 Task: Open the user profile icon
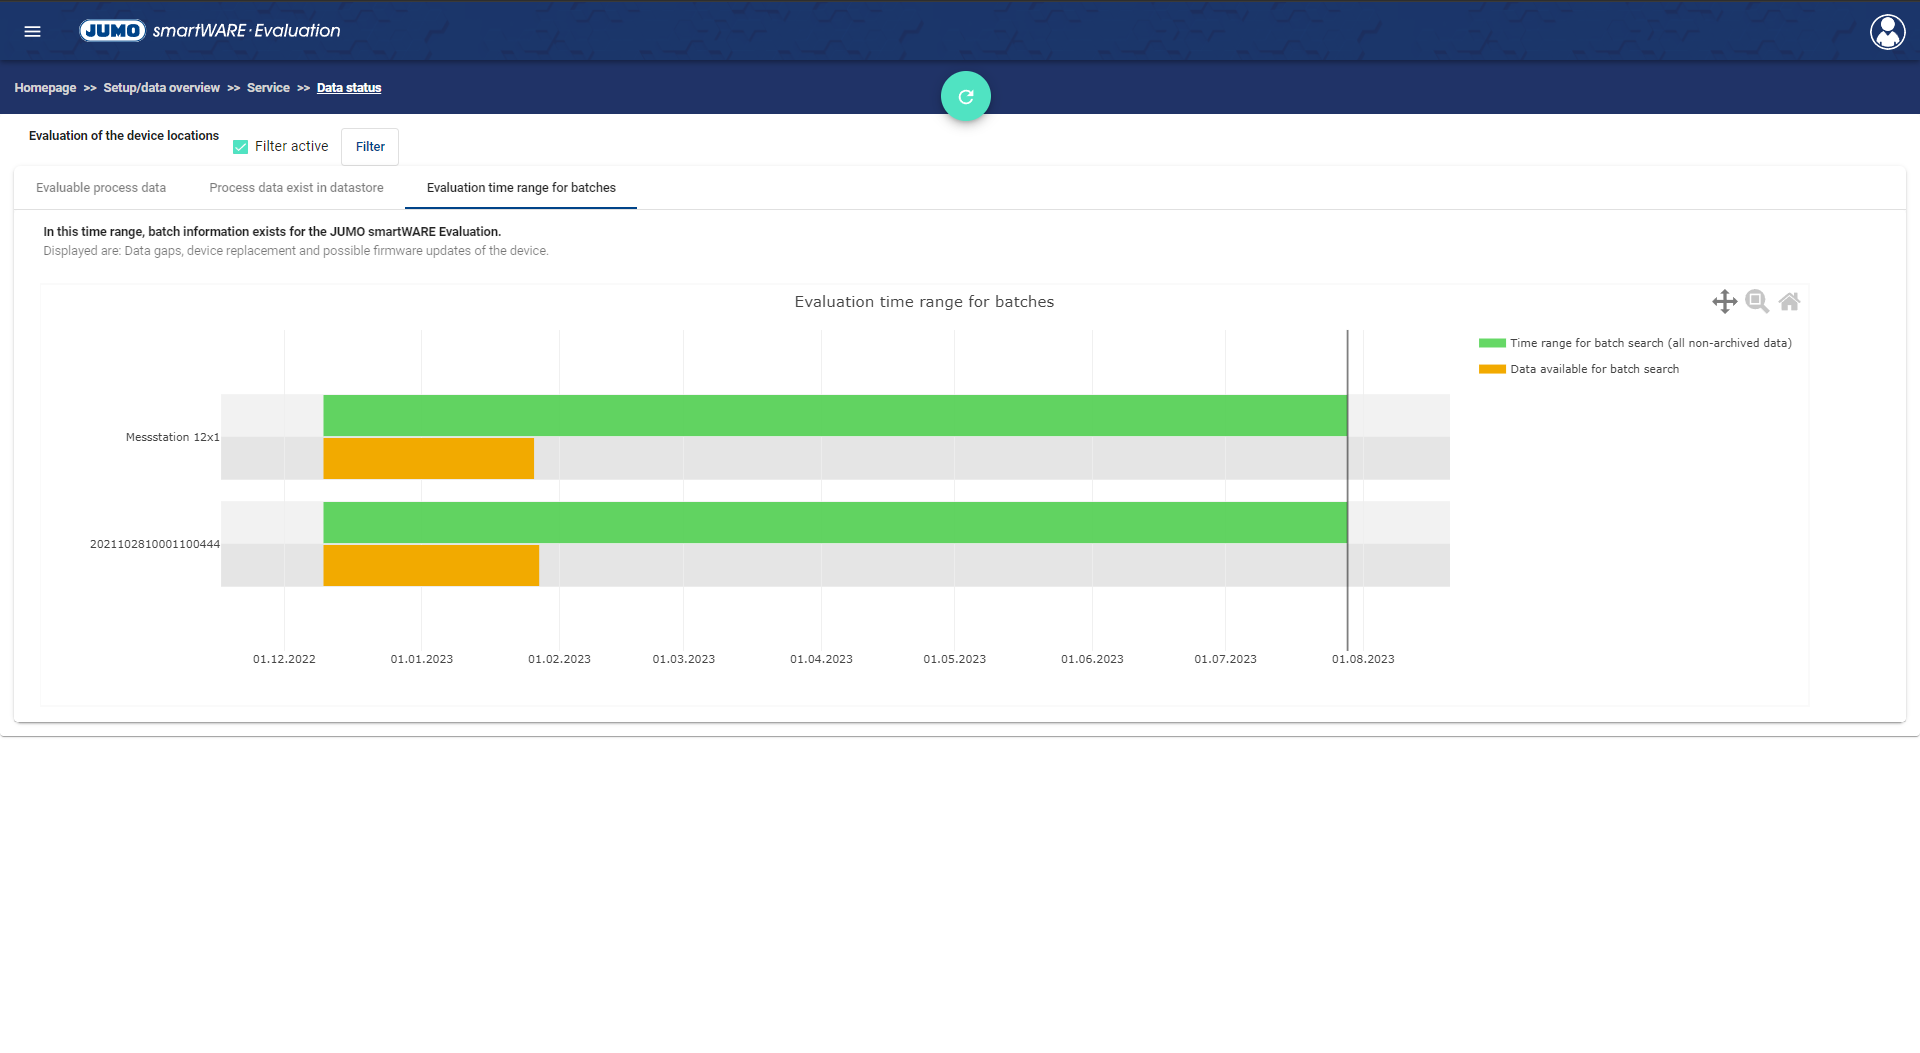click(x=1887, y=32)
